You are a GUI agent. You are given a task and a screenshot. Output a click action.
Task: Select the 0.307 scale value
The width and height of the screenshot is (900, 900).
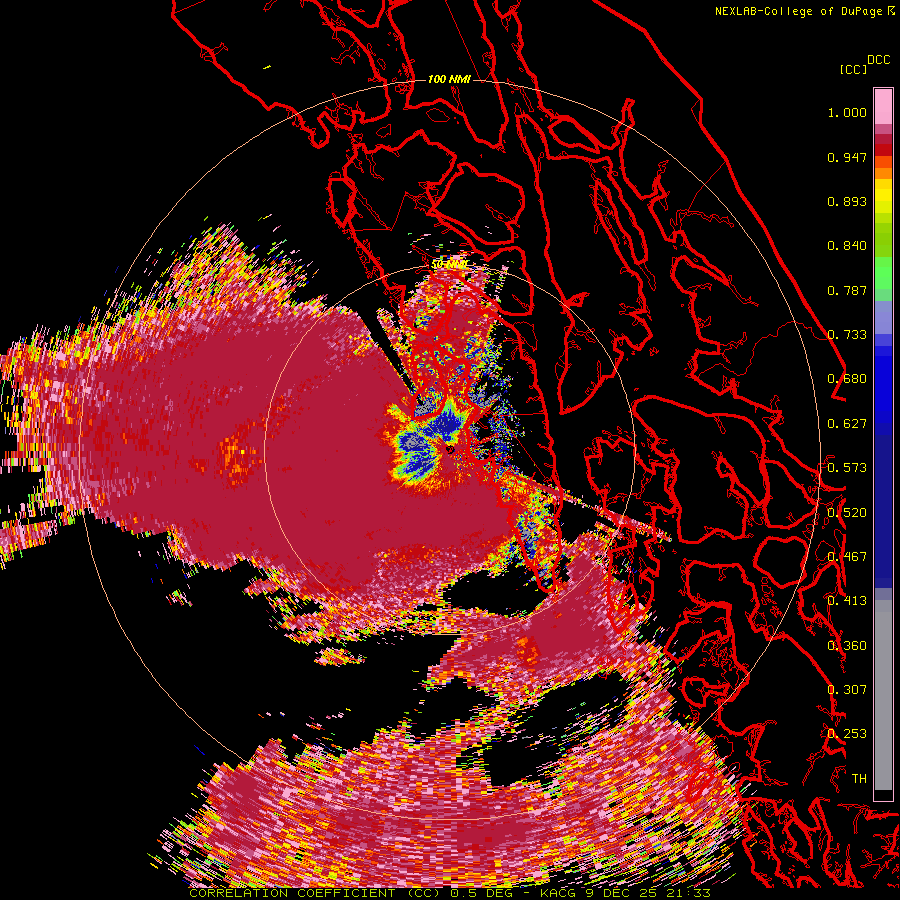click(847, 690)
